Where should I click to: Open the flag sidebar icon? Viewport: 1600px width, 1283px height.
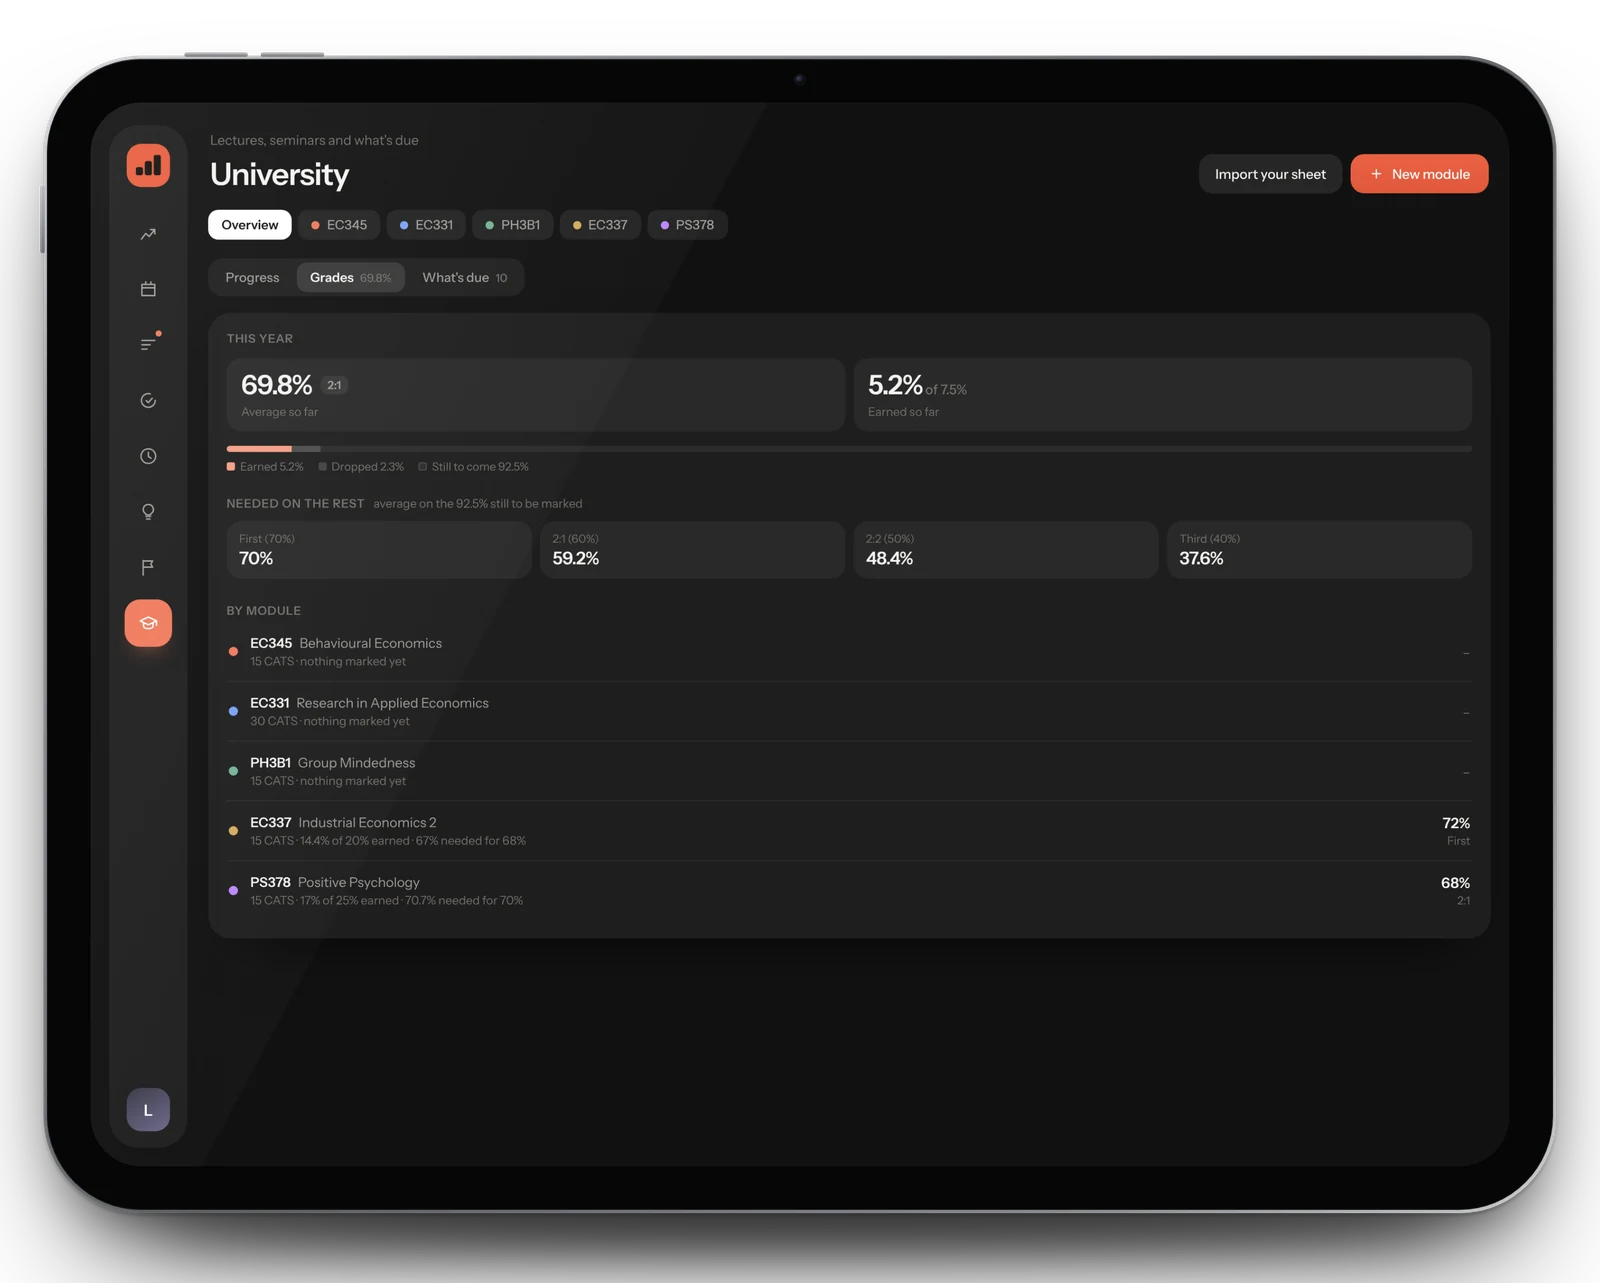pyautogui.click(x=148, y=567)
